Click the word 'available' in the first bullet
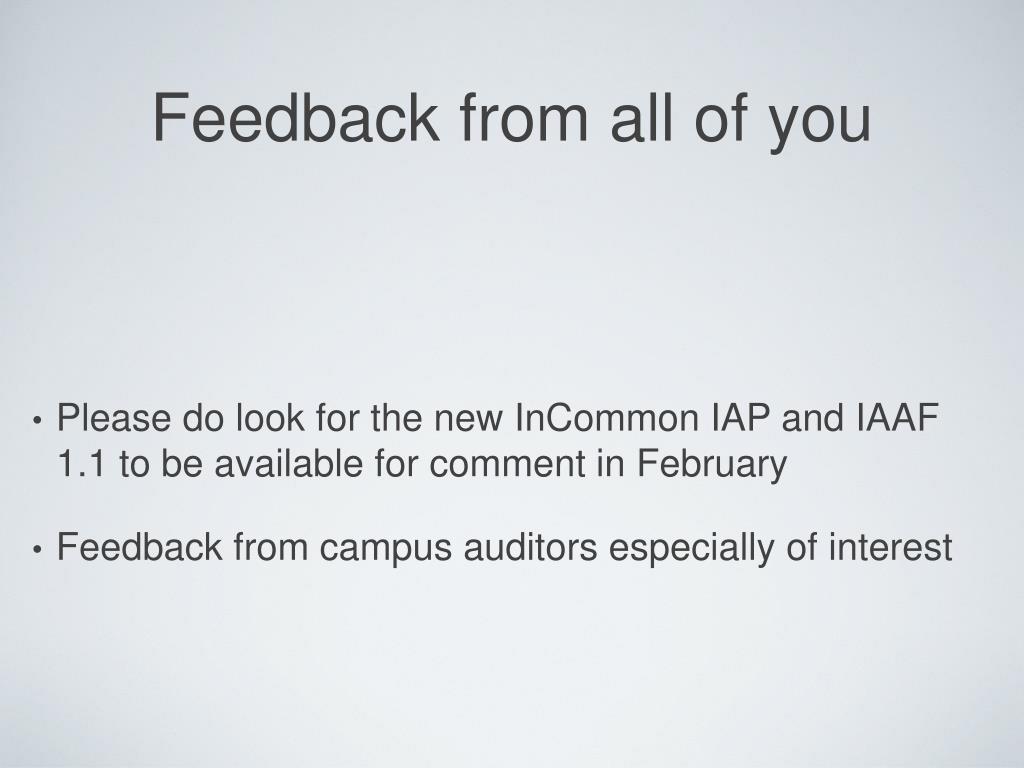The image size is (1024, 768). [x=288, y=464]
